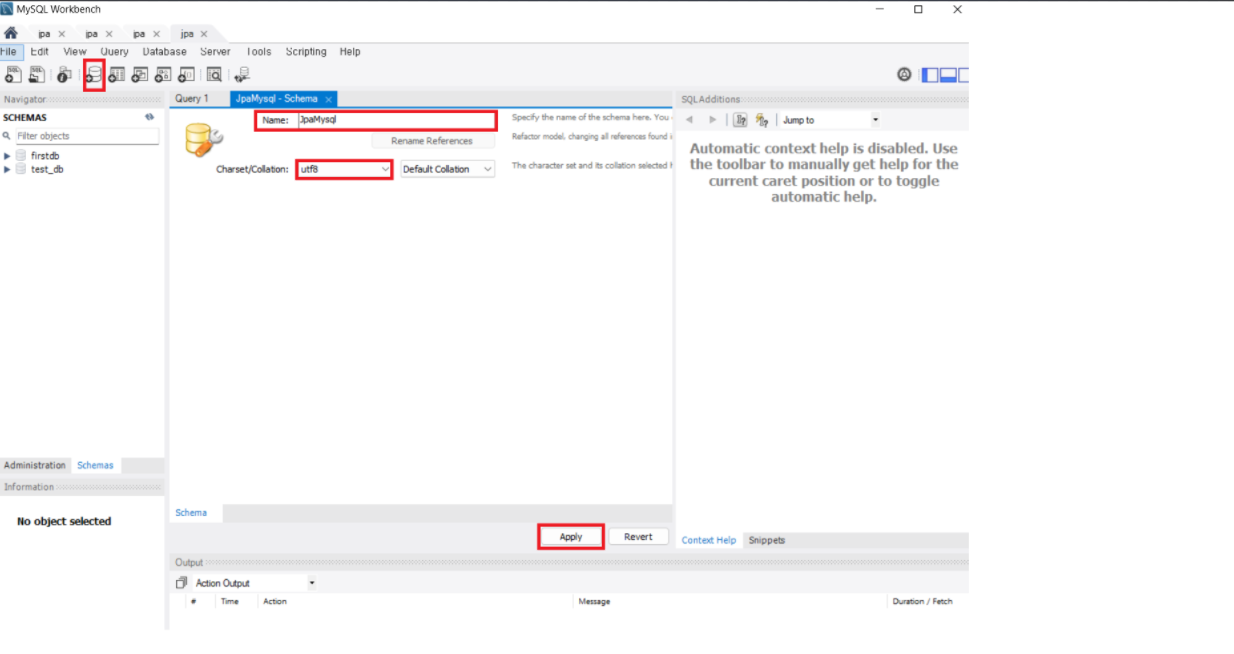Click the schema Name input field
1234x654 pixels.
click(x=395, y=120)
